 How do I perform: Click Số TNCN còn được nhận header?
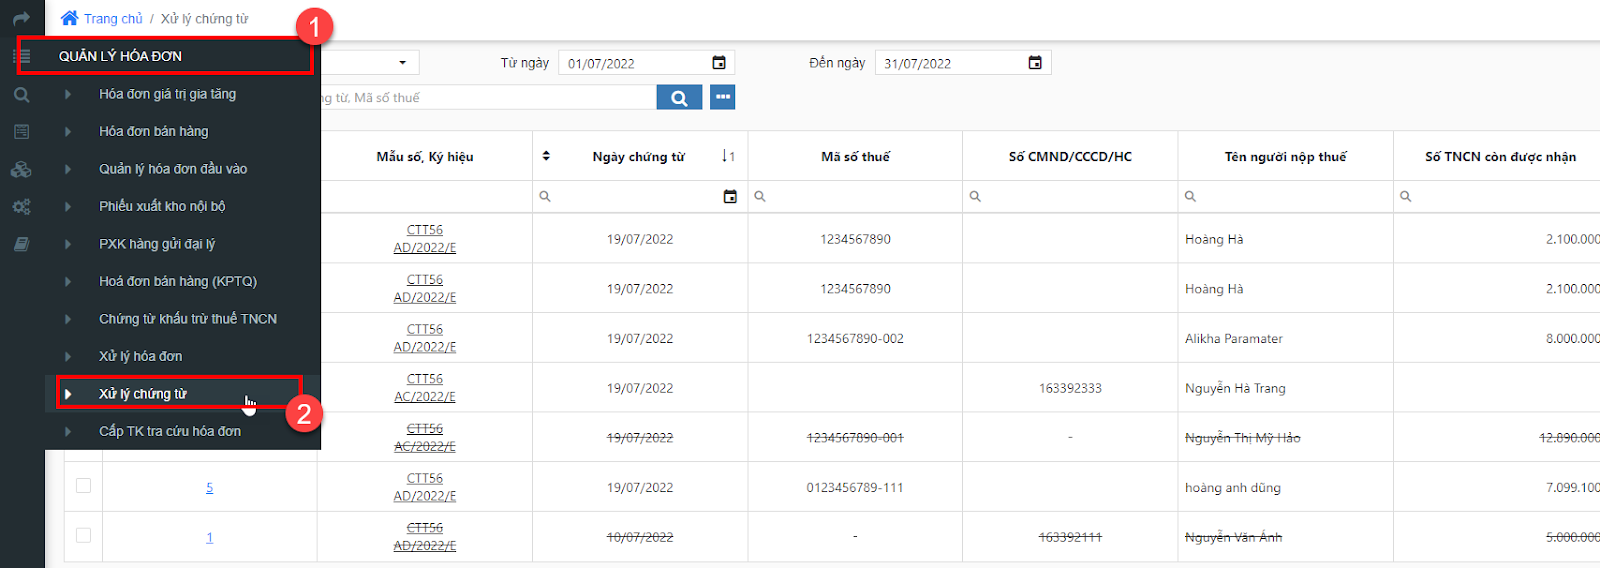(x=1500, y=156)
